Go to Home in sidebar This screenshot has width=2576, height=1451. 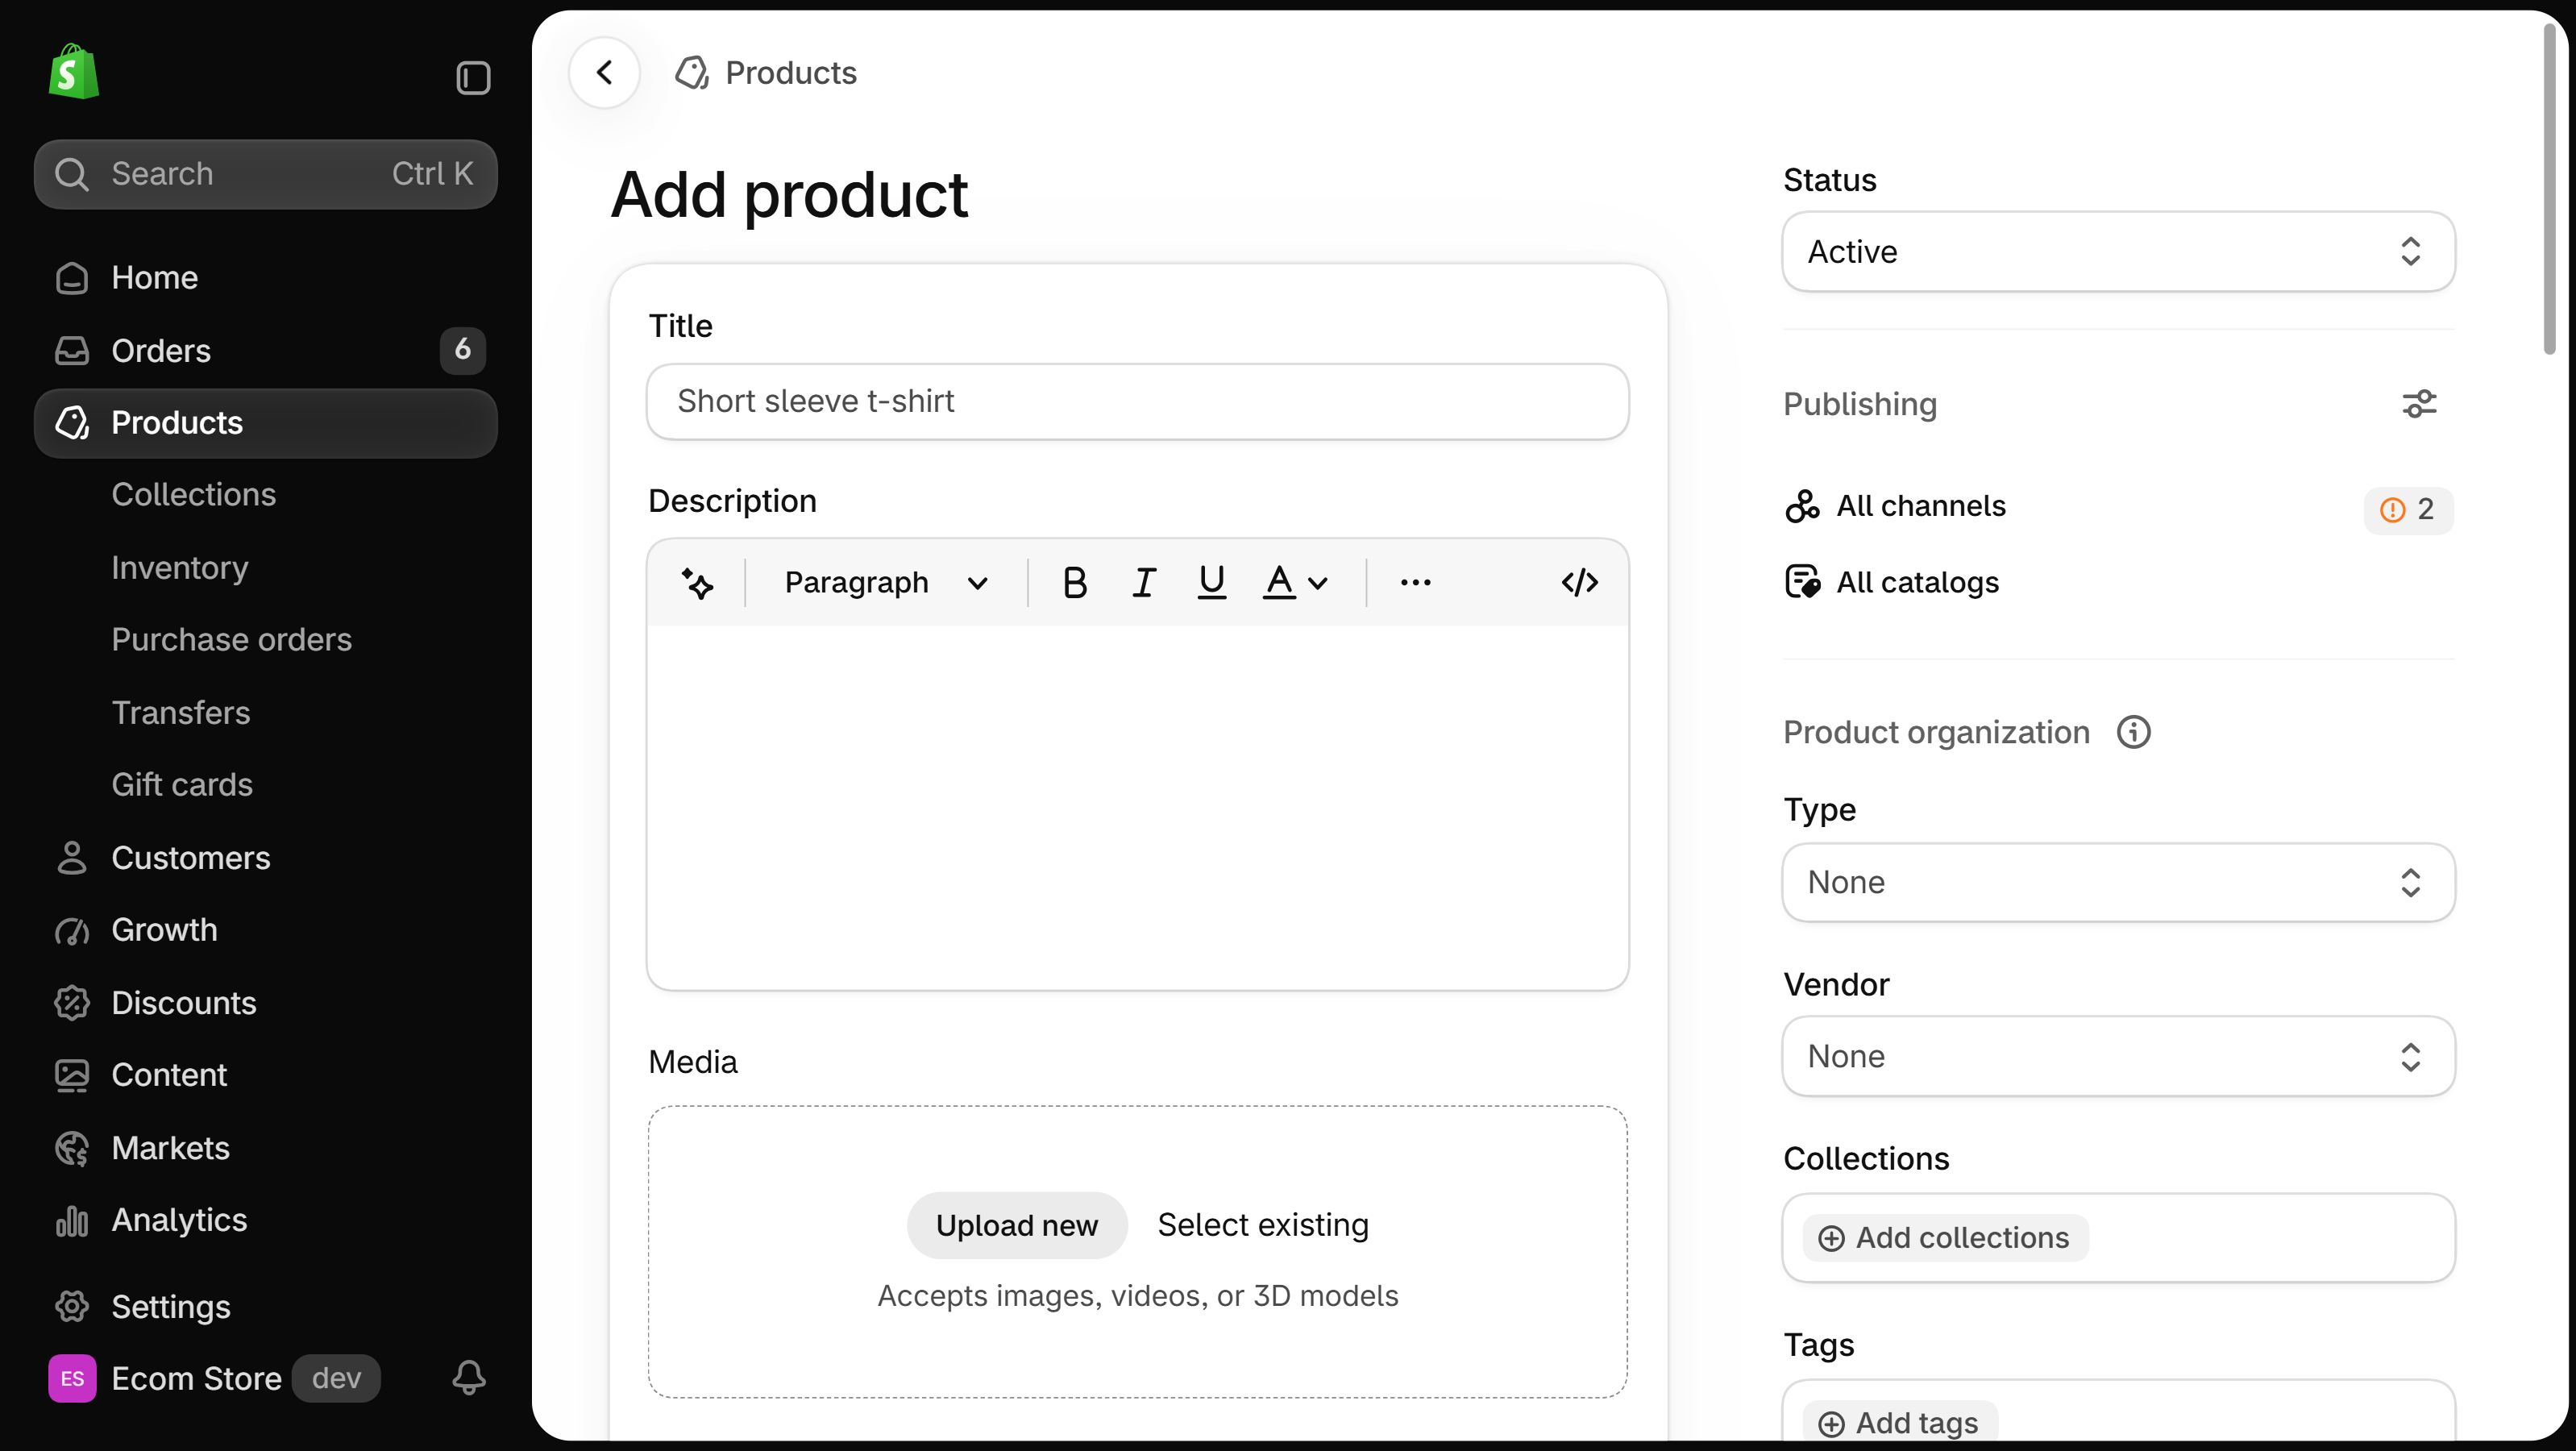[265, 277]
